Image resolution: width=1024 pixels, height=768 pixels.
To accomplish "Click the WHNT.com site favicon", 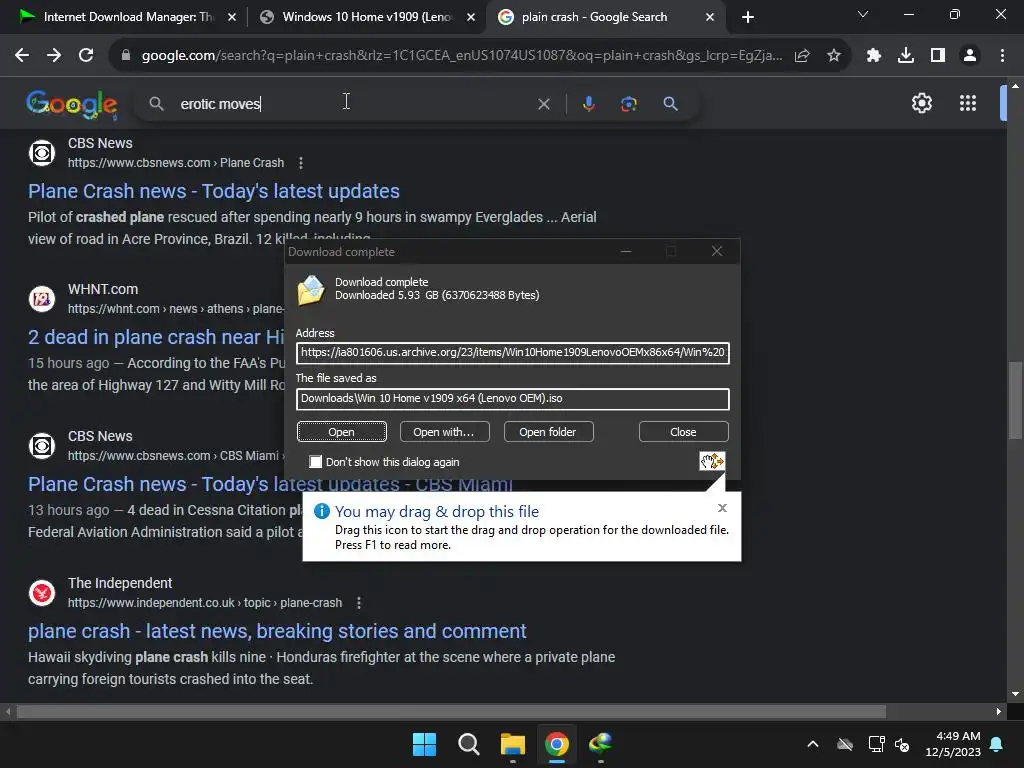I will click(x=42, y=299).
